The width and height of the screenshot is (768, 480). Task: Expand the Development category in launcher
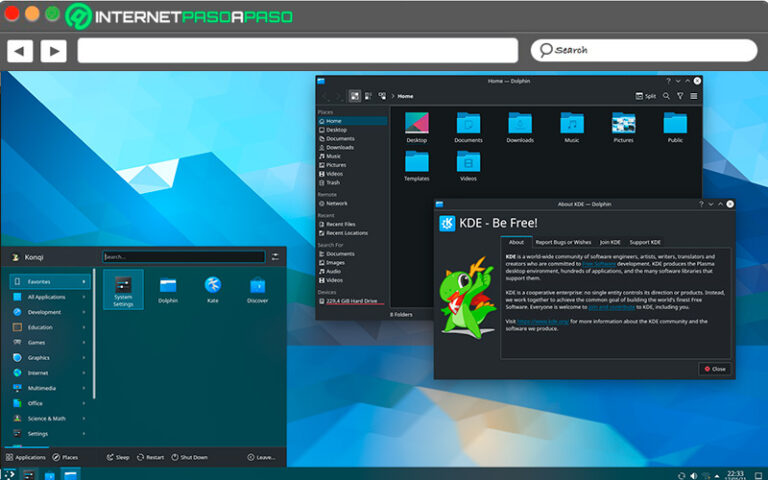click(x=49, y=312)
